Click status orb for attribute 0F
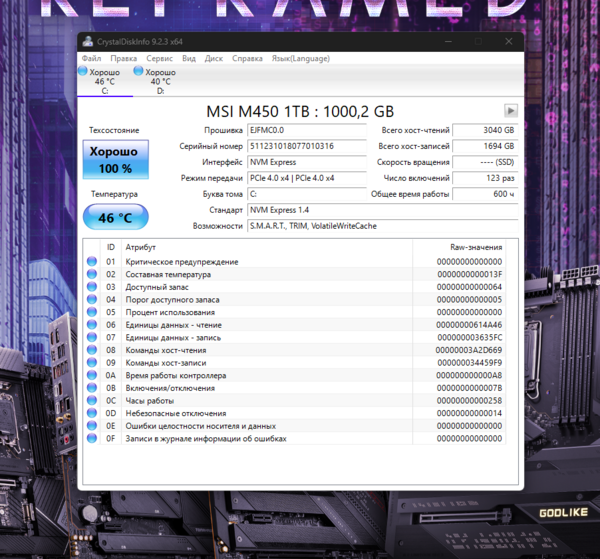This screenshot has height=559, width=600. click(x=92, y=438)
